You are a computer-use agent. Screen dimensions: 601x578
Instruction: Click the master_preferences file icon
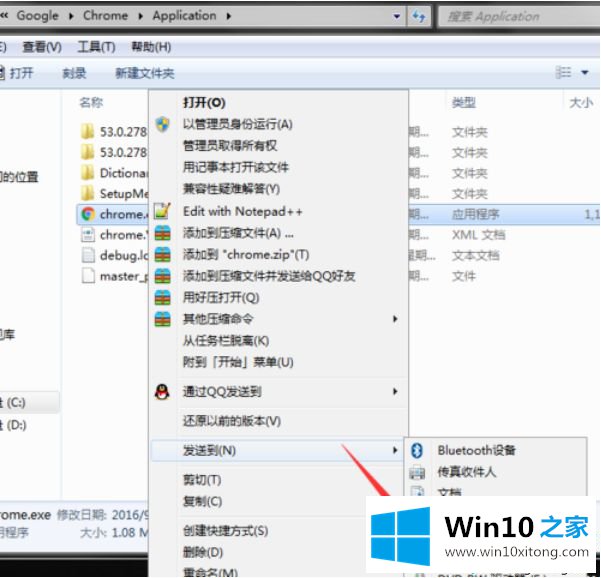pyautogui.click(x=88, y=276)
